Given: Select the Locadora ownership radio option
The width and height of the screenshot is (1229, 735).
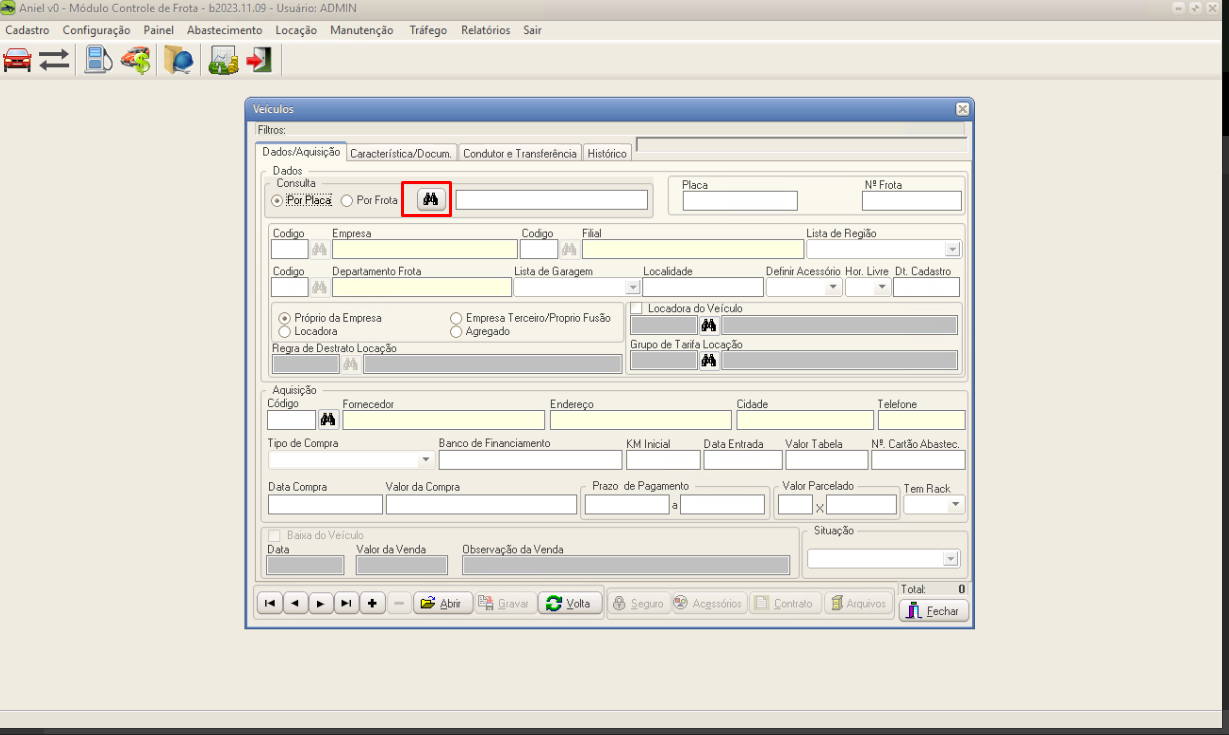Looking at the screenshot, I should [x=285, y=331].
